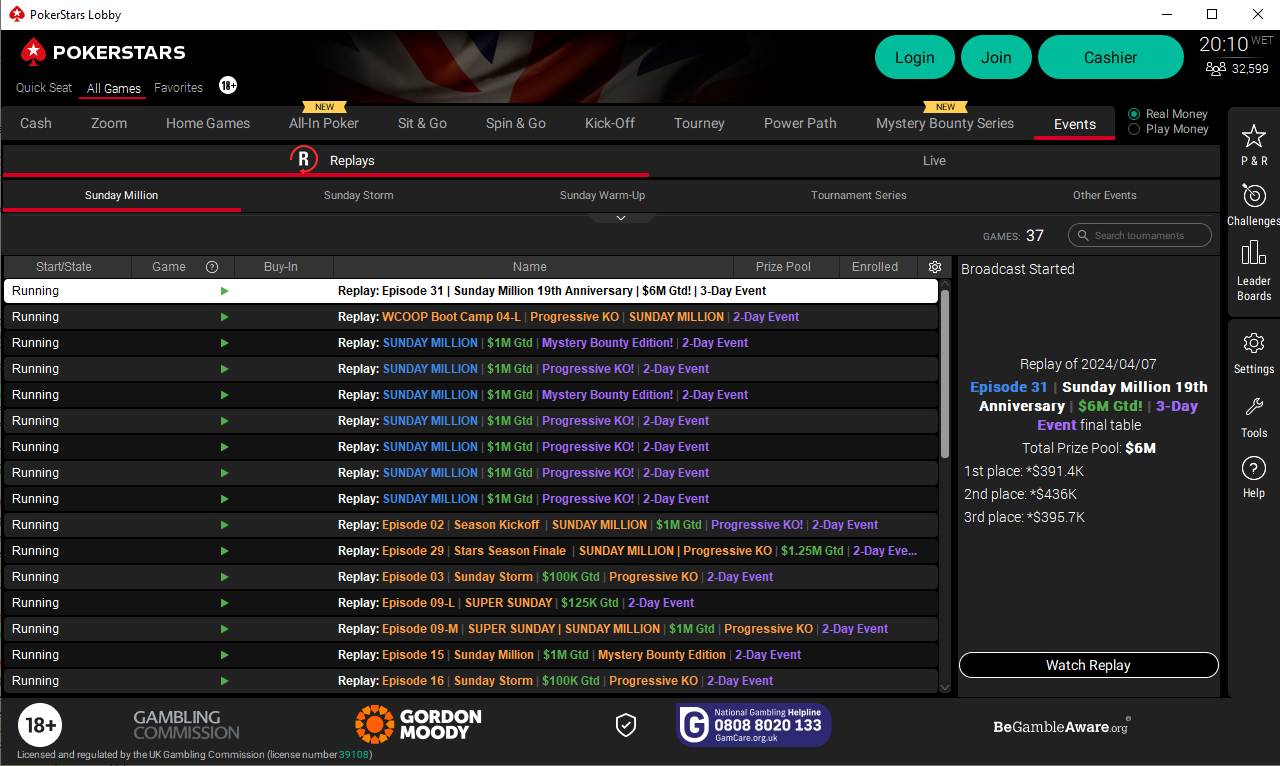This screenshot has height=766, width=1280.
Task: Click the Login button
Action: 915,57
